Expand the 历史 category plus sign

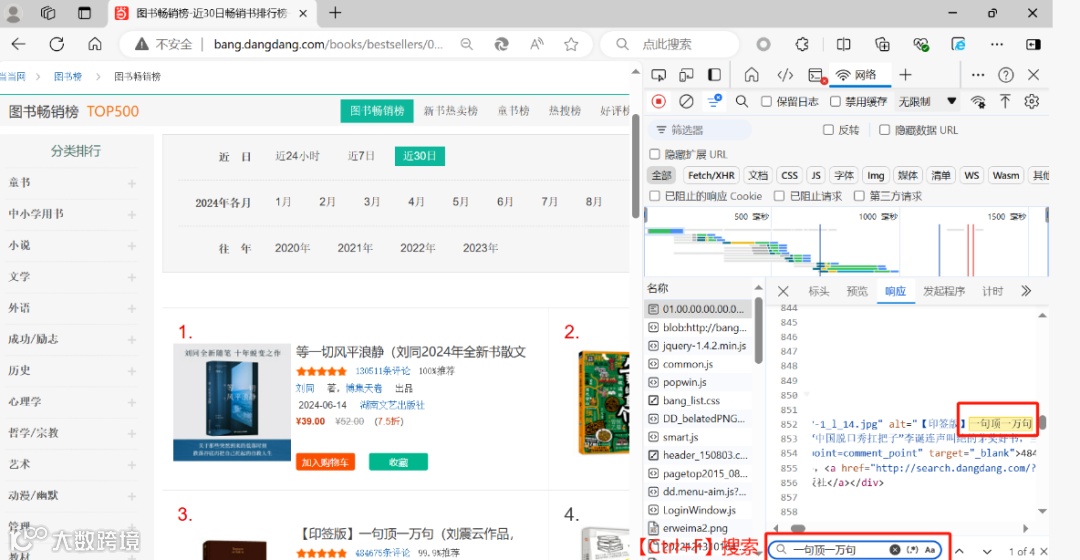click(132, 371)
